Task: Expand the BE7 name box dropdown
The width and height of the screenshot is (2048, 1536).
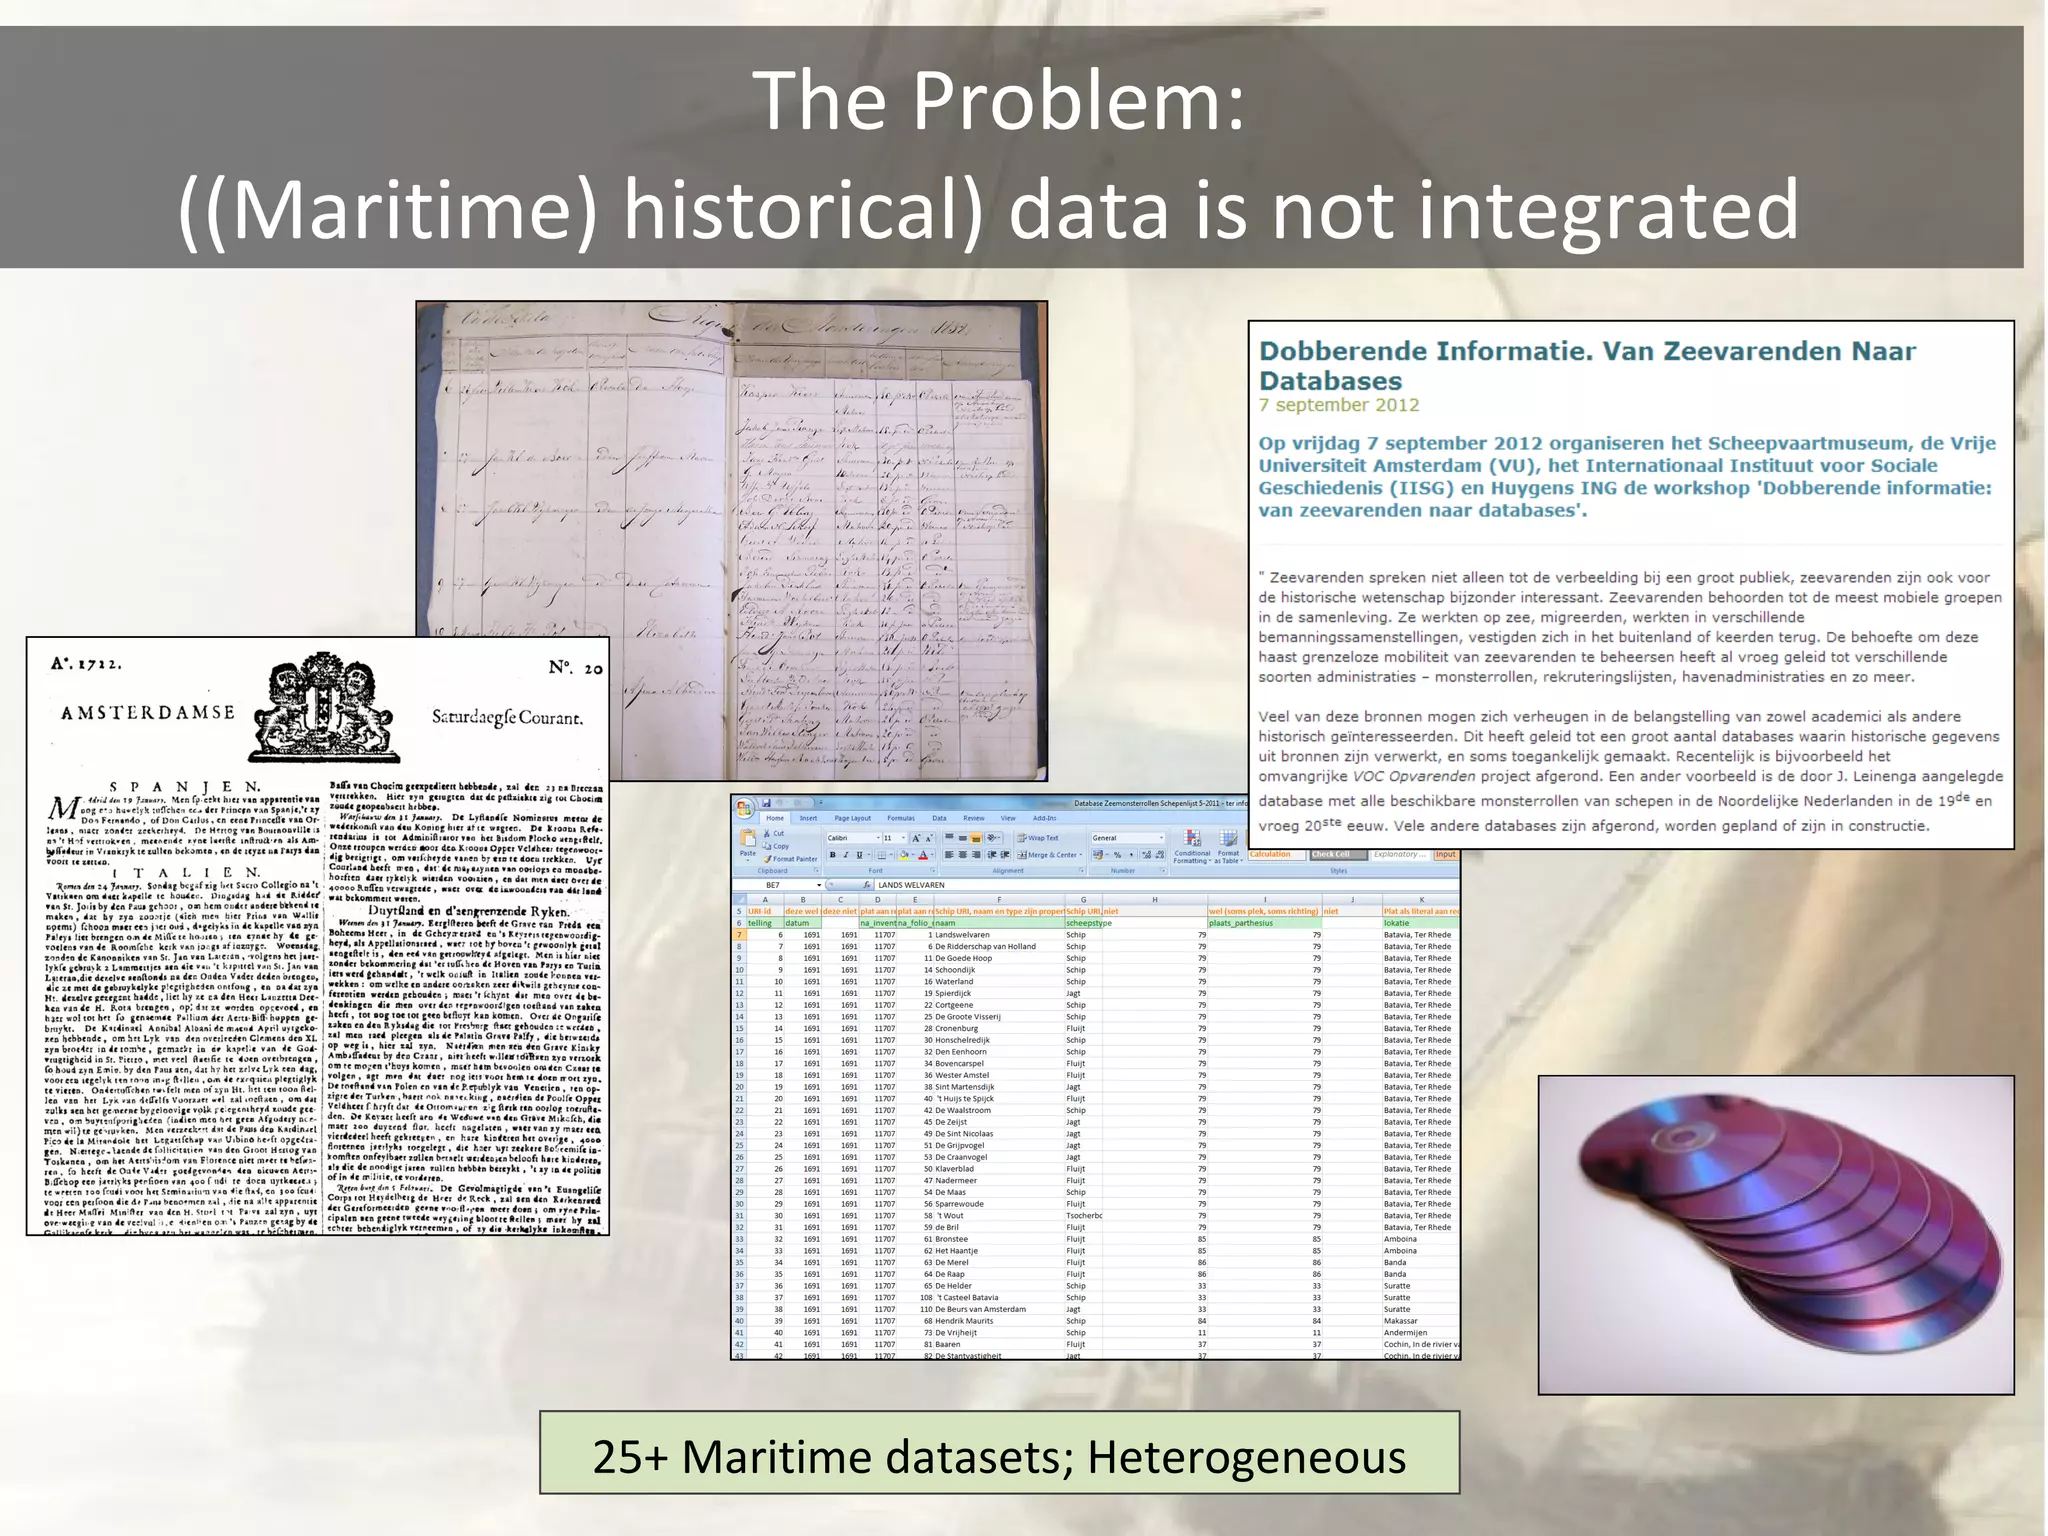Action: (819, 885)
